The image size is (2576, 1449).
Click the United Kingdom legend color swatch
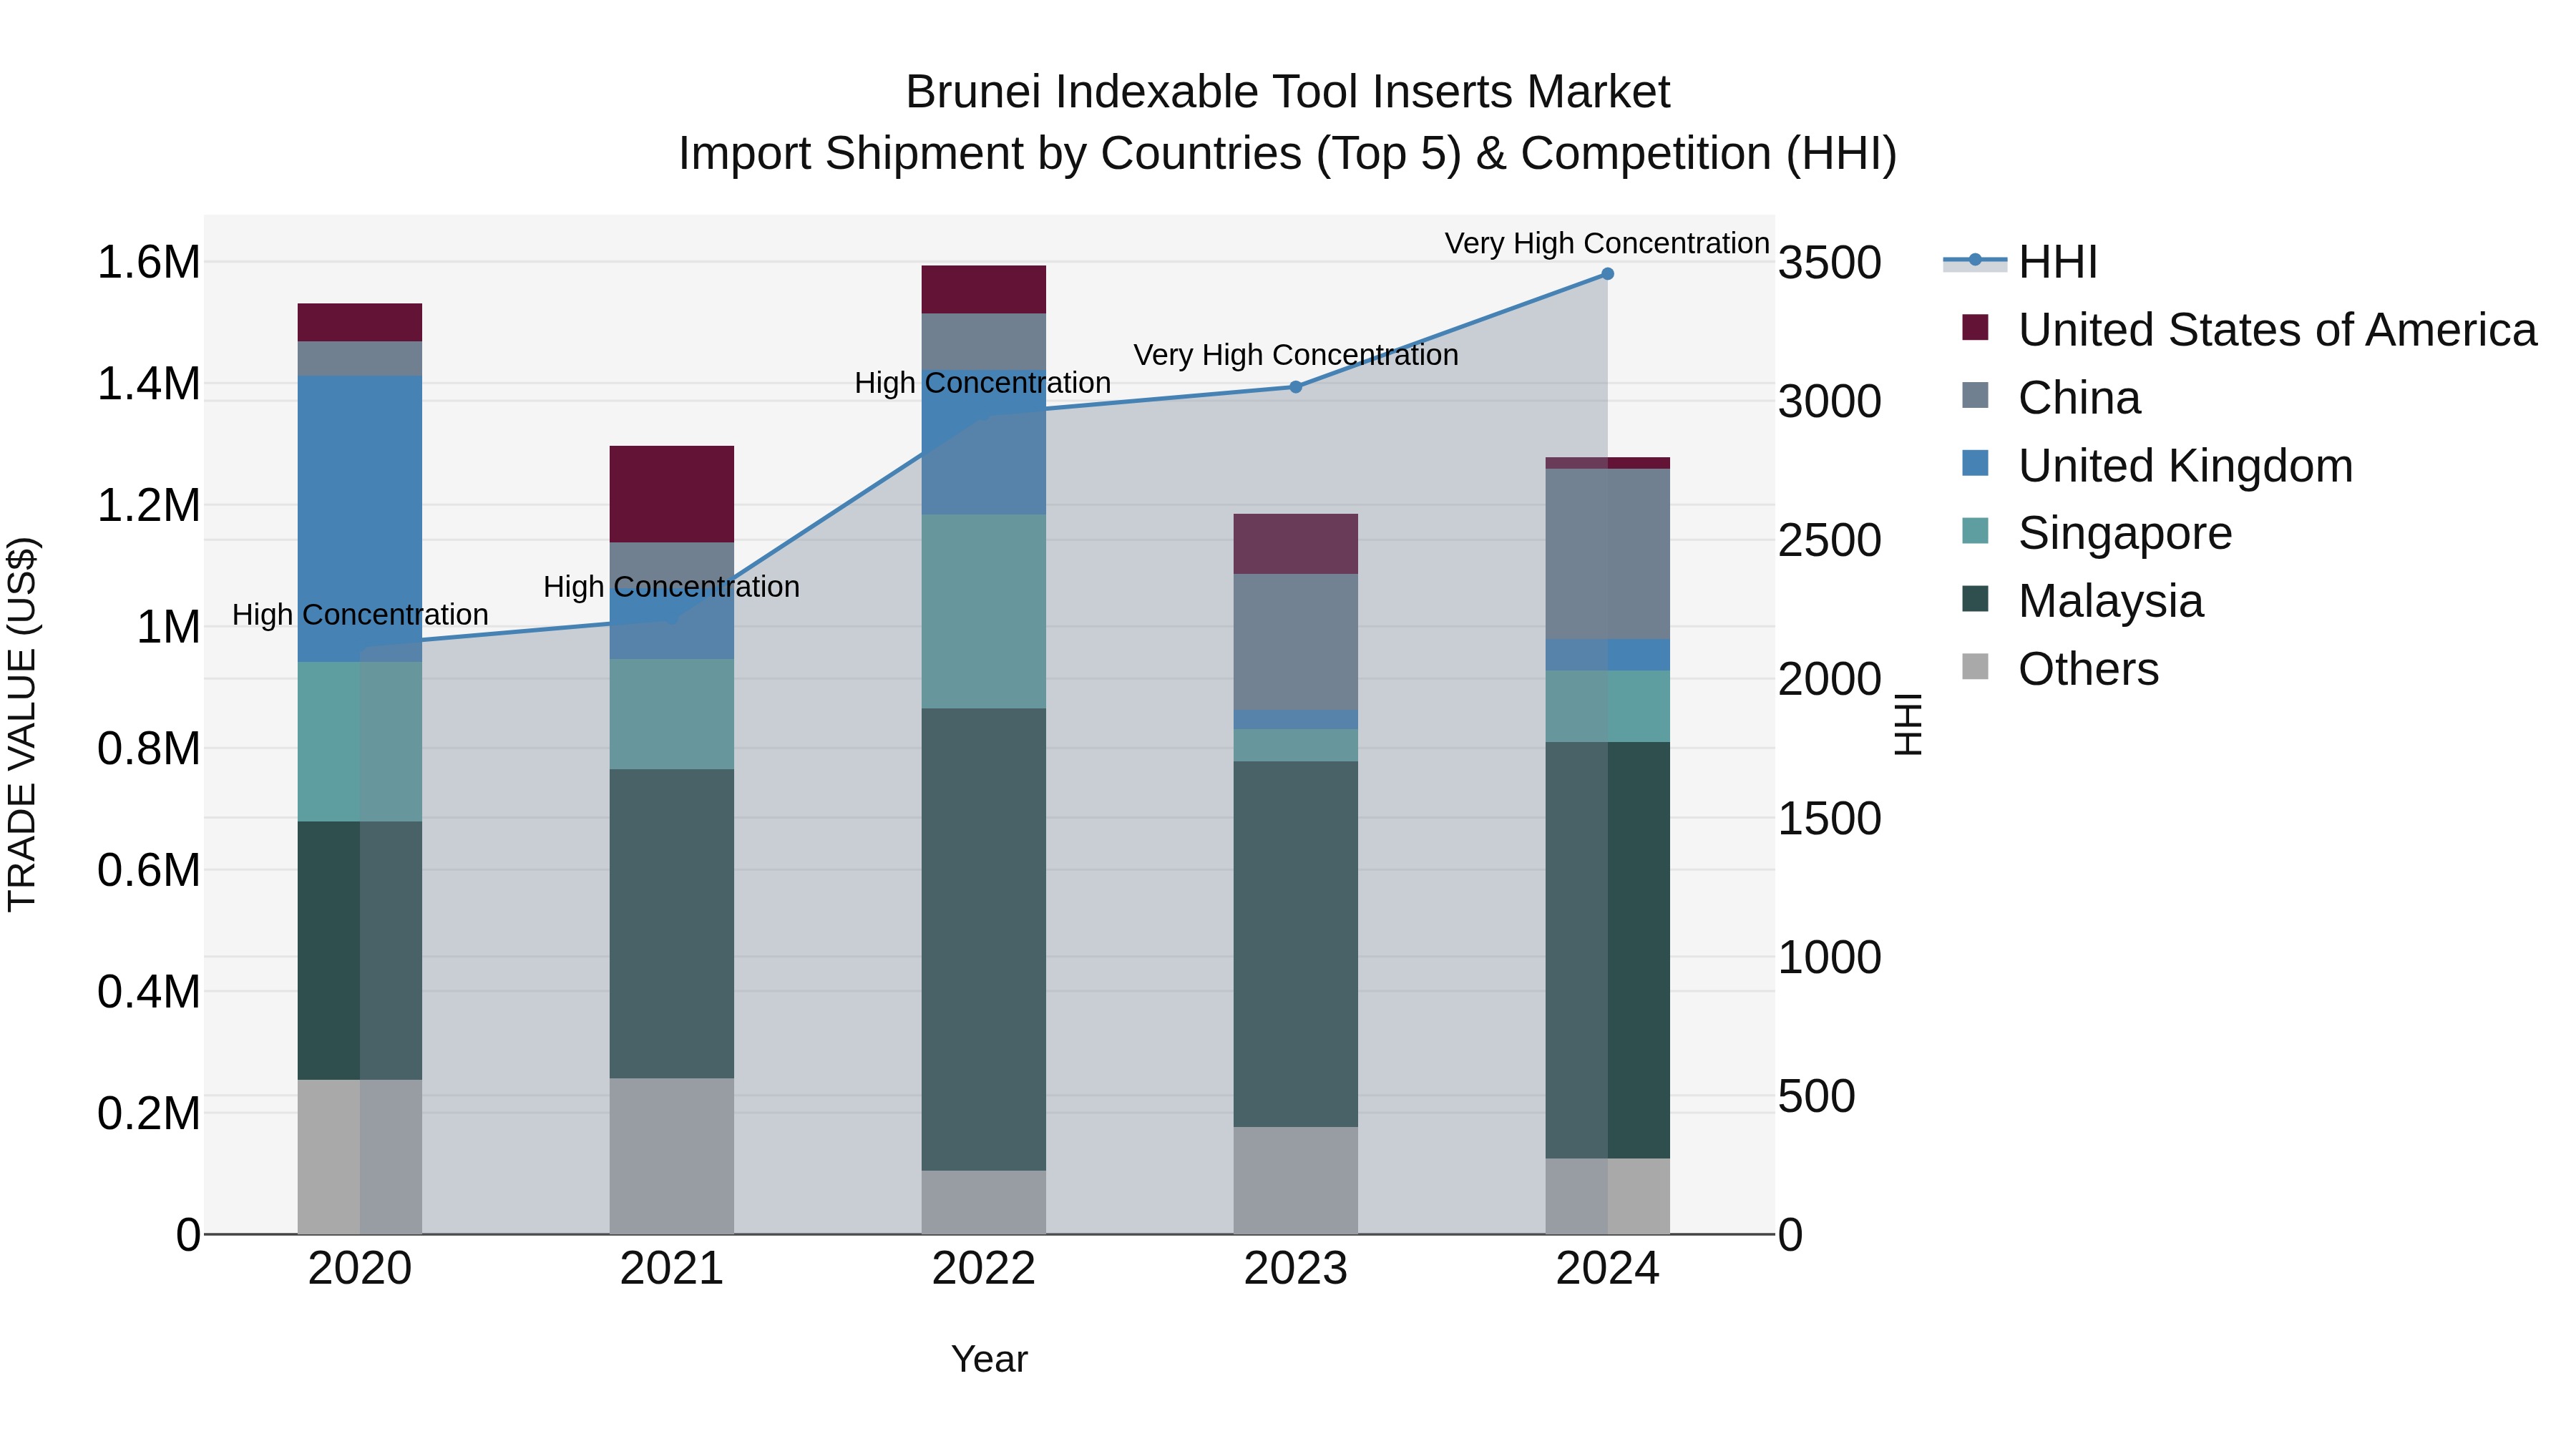(x=1975, y=463)
